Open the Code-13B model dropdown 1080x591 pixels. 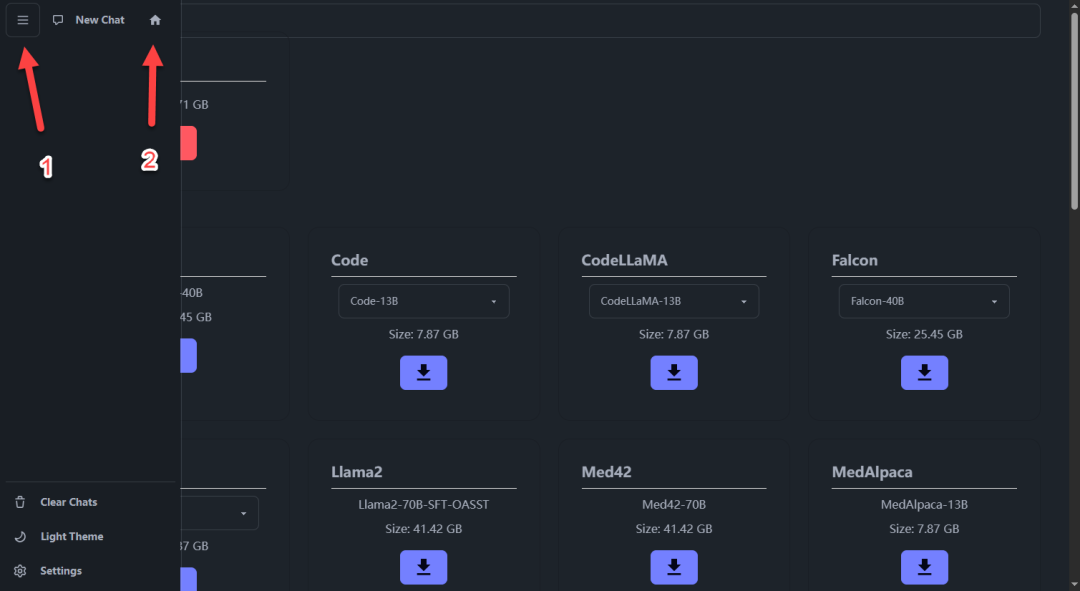point(424,301)
